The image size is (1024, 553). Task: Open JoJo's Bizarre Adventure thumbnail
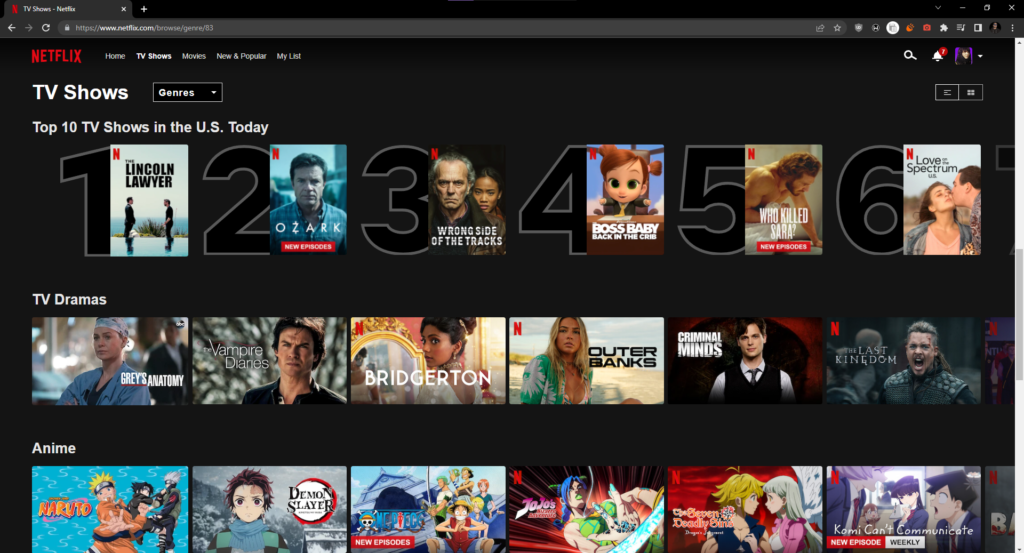pyautogui.click(x=586, y=509)
